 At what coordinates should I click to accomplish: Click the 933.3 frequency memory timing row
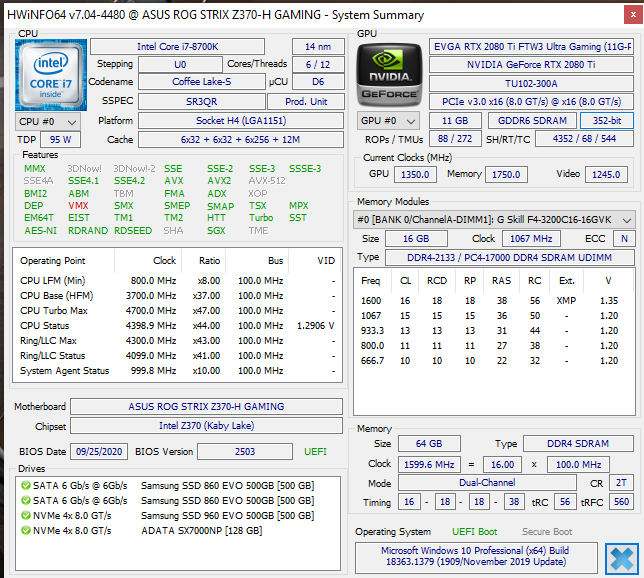click(494, 331)
